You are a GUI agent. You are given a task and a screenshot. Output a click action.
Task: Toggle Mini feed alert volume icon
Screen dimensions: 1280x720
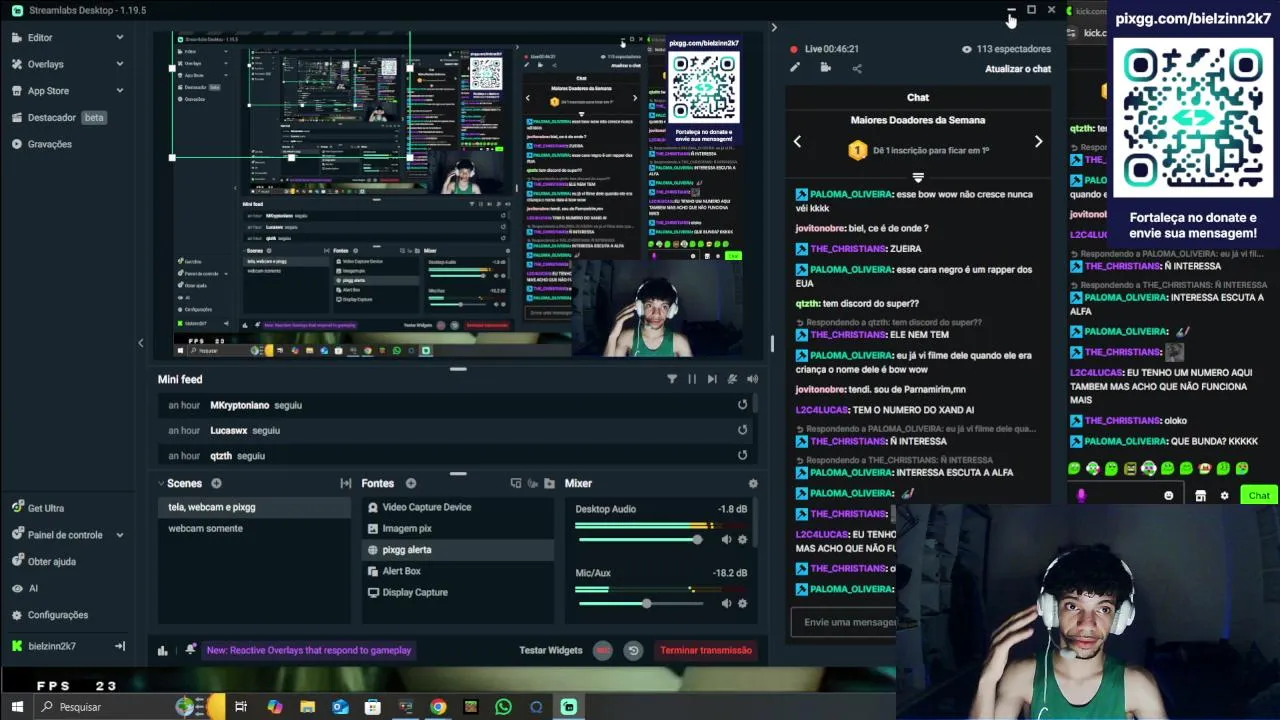[x=752, y=379]
